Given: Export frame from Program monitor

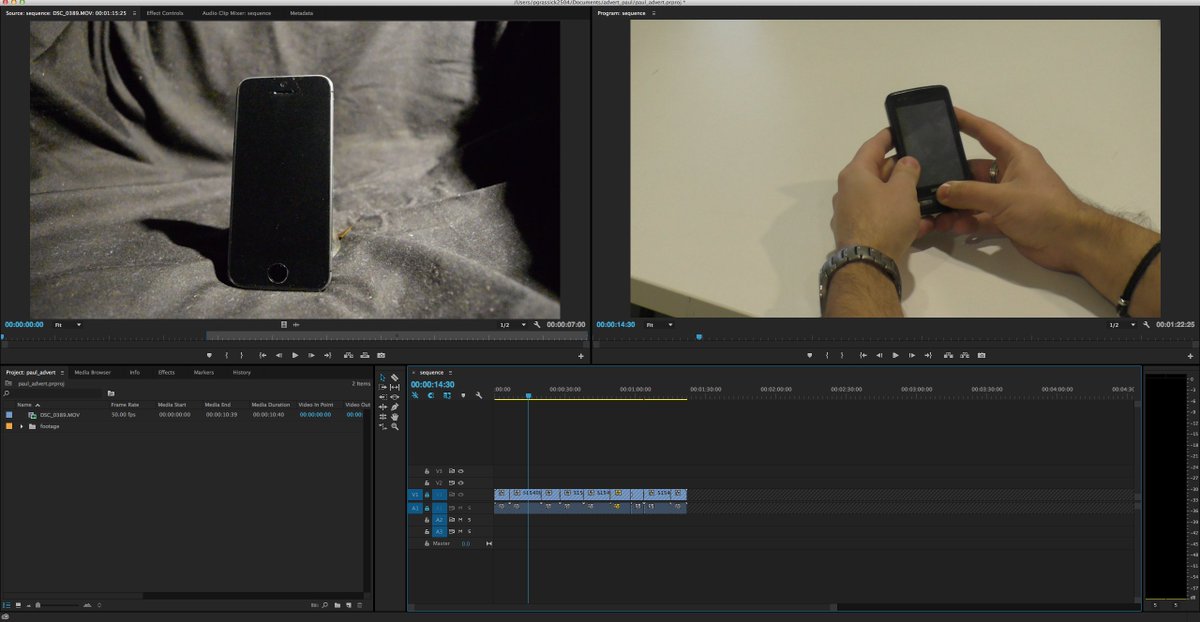Looking at the screenshot, I should pos(981,355).
